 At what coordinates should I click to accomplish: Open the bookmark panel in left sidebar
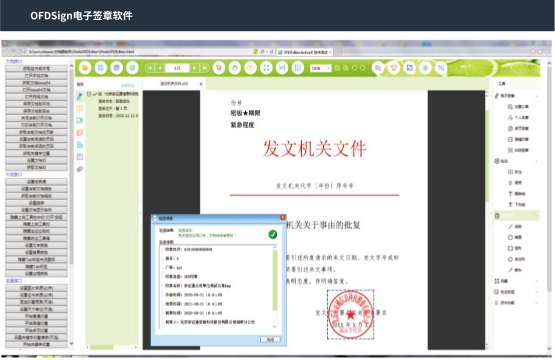[80, 157]
